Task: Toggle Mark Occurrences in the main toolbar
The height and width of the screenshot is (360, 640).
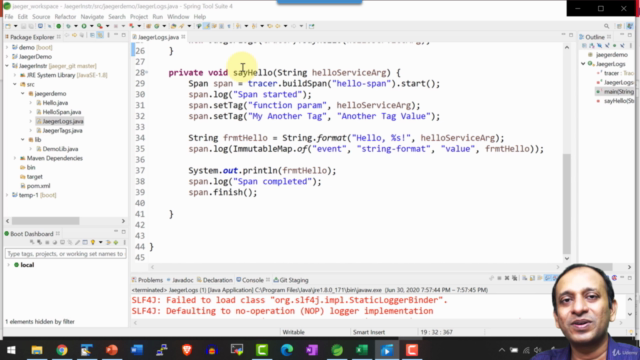Action: [207, 26]
